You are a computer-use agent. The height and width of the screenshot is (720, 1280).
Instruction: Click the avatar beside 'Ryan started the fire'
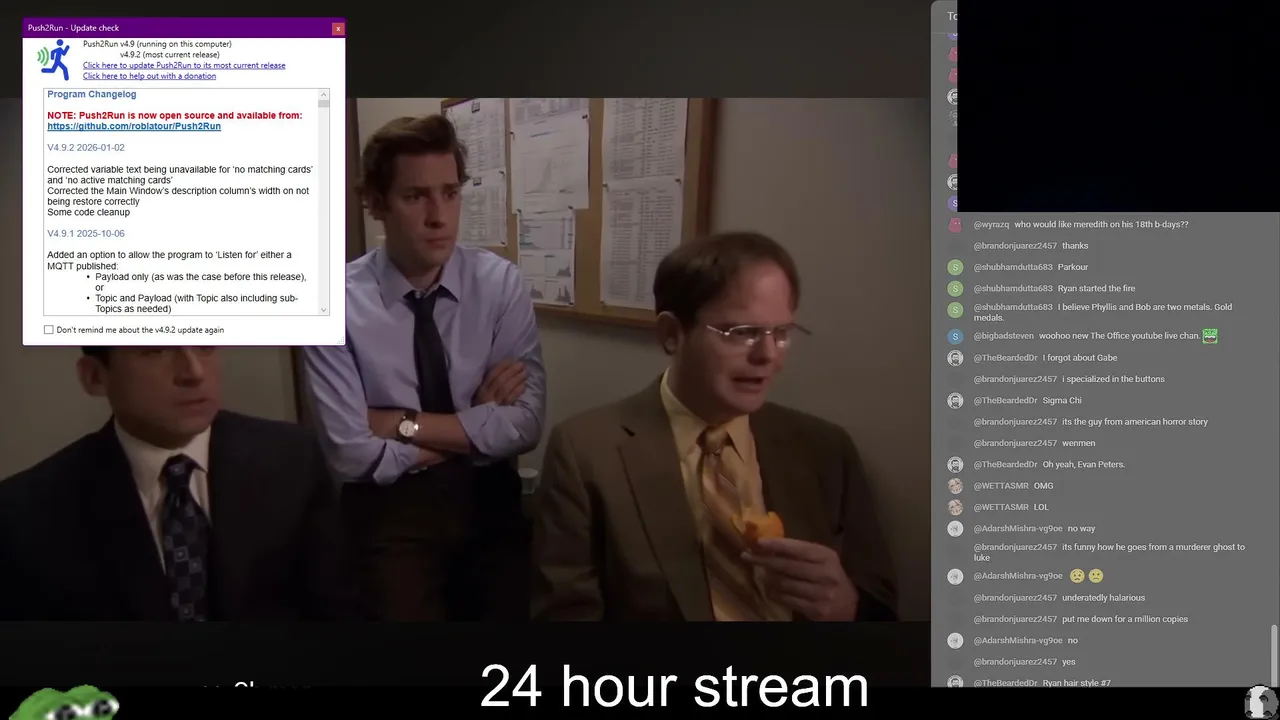point(955,289)
